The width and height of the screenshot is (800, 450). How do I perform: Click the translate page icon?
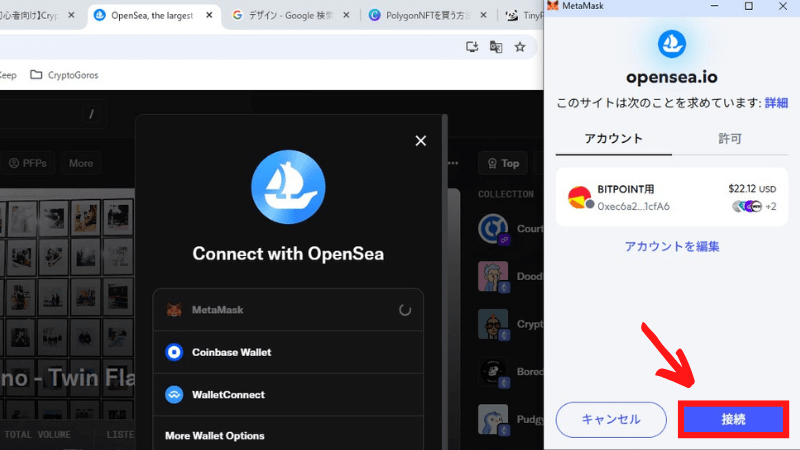click(x=496, y=47)
